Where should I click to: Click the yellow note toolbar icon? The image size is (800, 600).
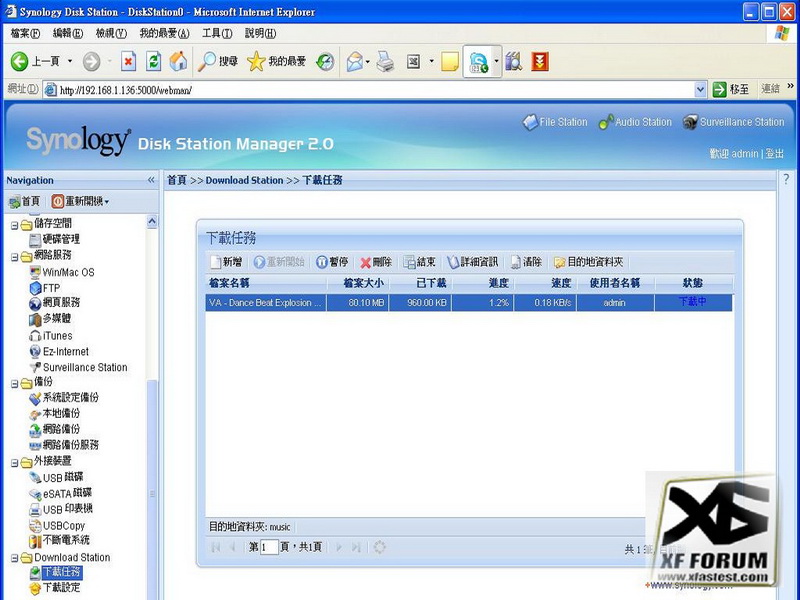tap(450, 62)
